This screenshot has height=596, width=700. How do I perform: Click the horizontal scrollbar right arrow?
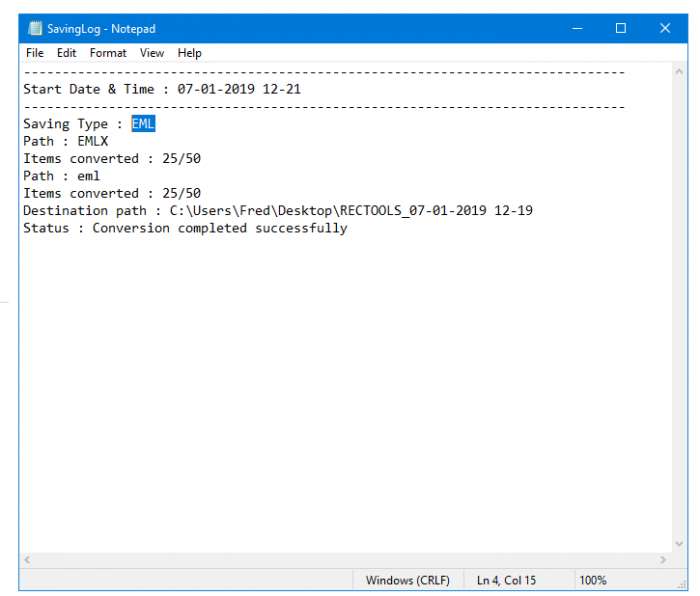pyautogui.click(x=663, y=560)
